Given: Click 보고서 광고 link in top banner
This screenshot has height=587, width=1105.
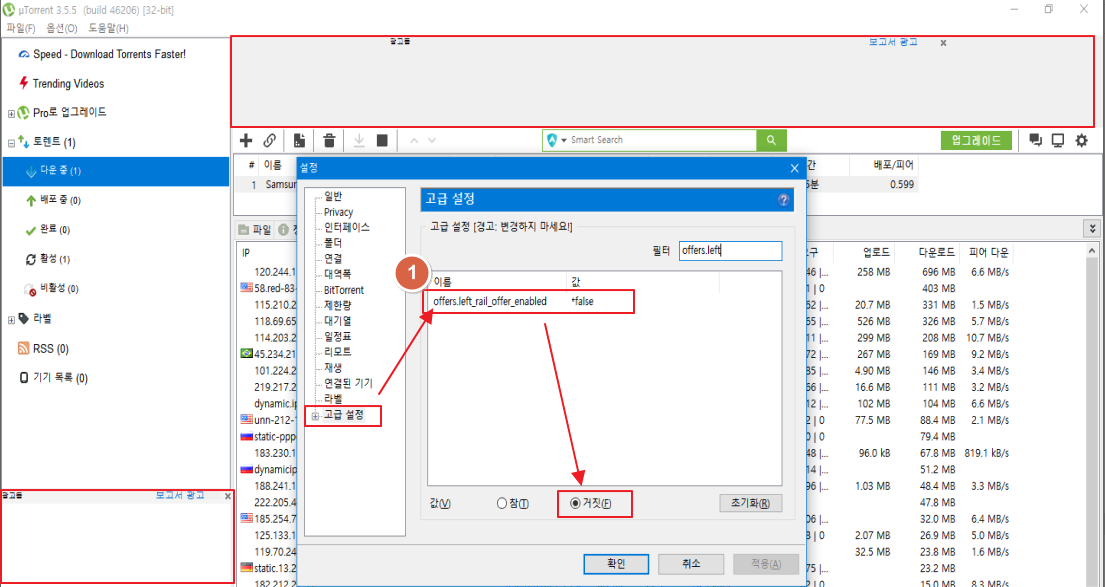Looking at the screenshot, I should [893, 42].
